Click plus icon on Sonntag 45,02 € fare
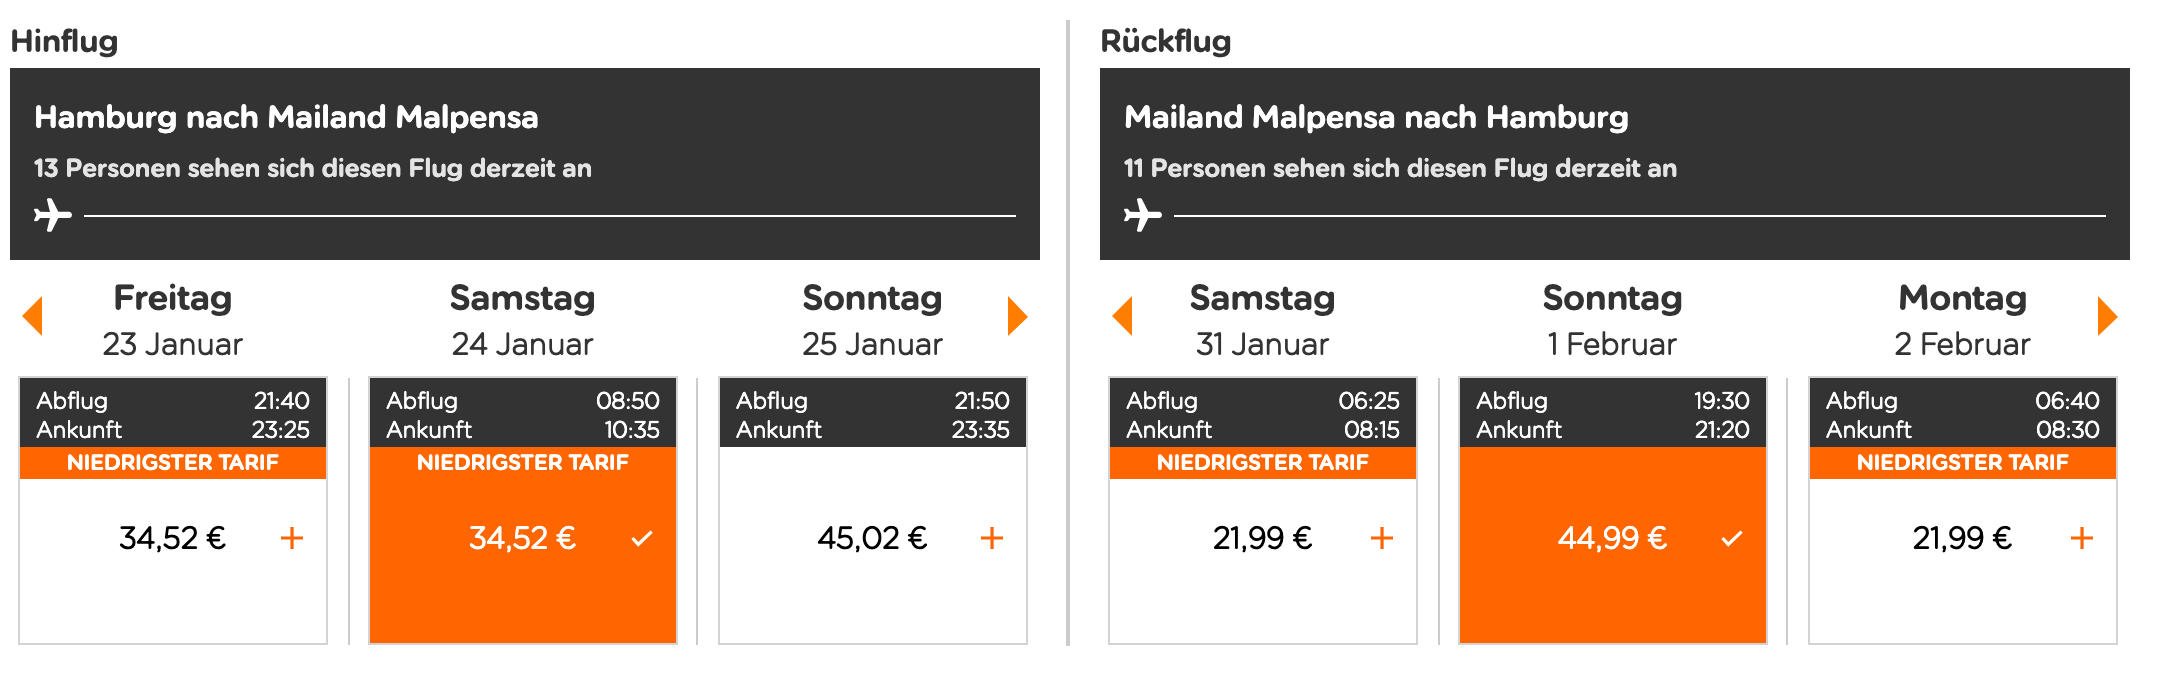Screen dimensions: 2158x696 [x=992, y=539]
